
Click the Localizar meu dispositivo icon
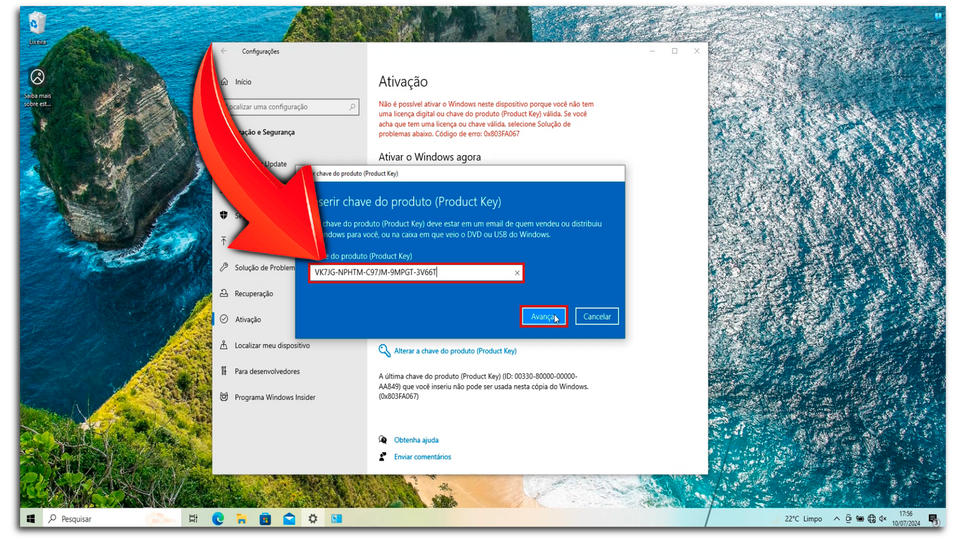coord(224,345)
